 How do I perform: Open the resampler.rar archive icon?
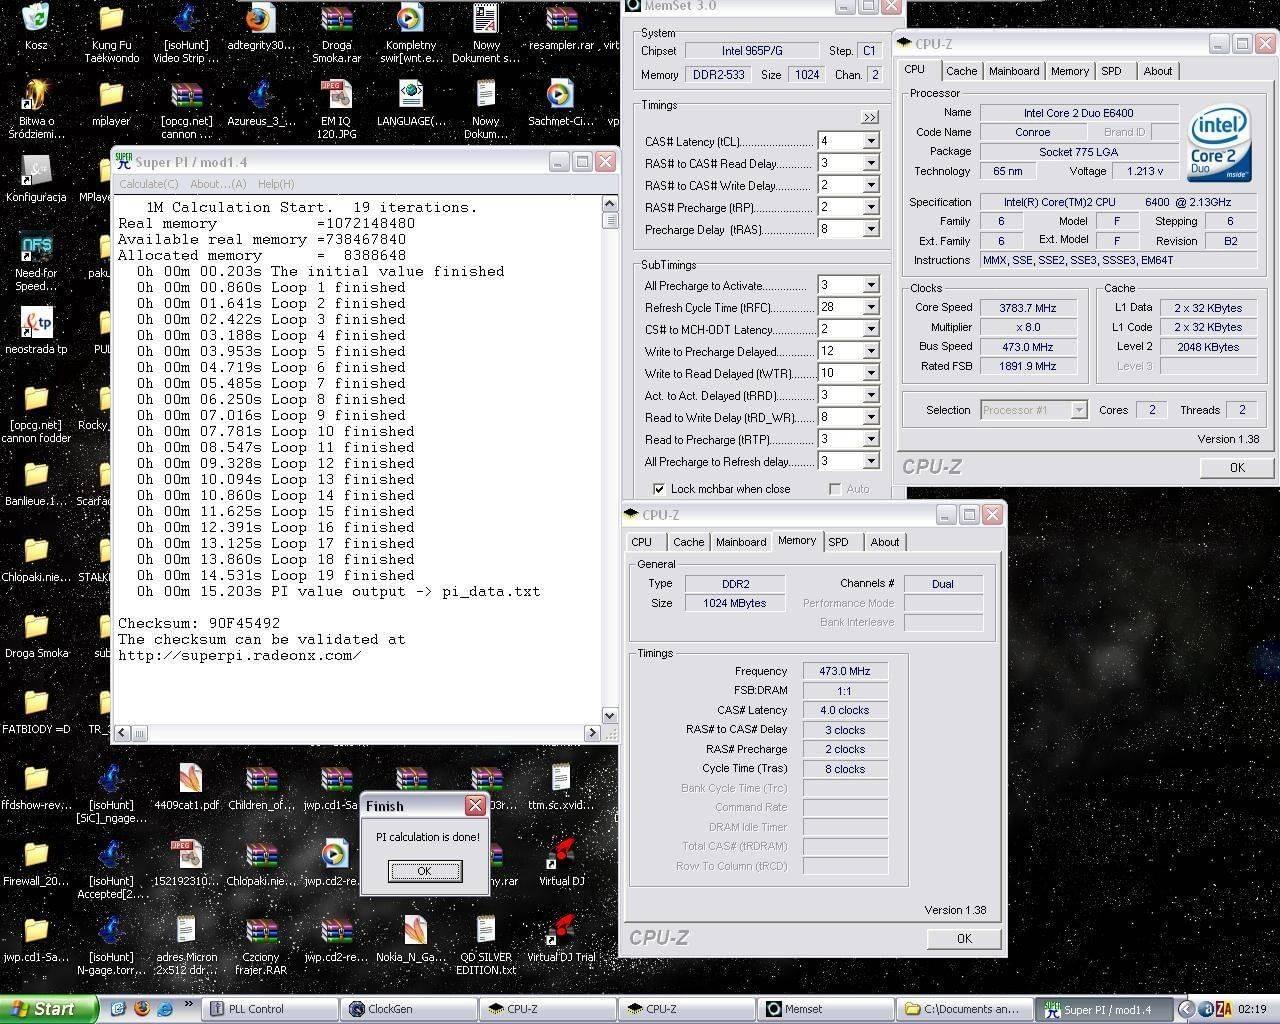(561, 18)
